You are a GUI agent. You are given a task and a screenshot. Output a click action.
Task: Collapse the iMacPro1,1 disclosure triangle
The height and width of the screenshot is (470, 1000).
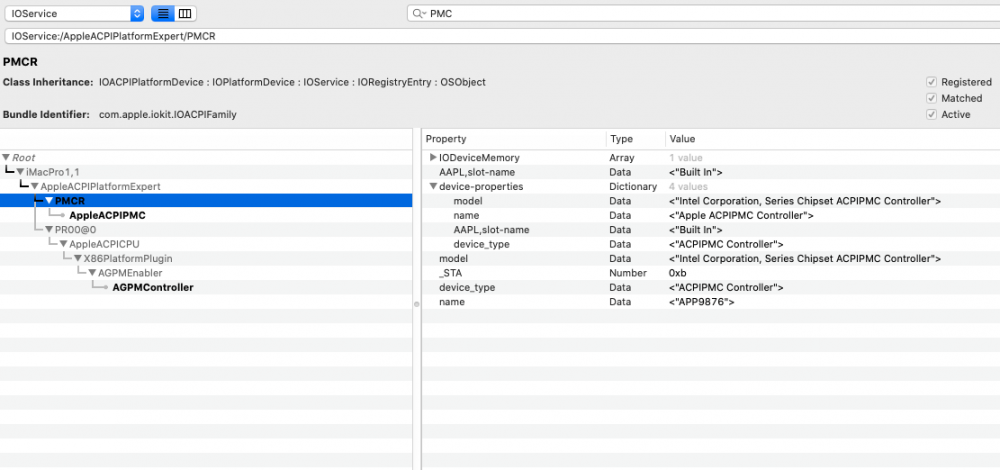(x=20, y=172)
